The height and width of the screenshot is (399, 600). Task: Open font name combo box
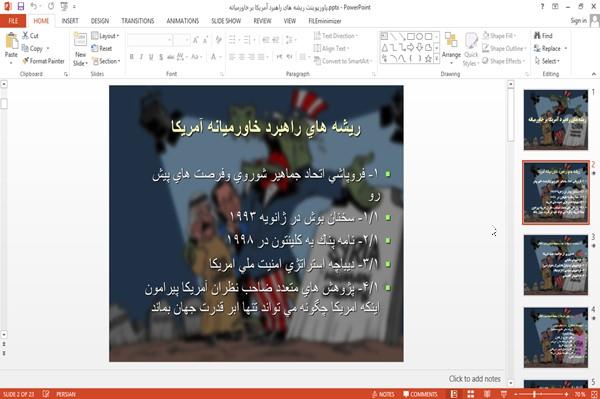[x=150, y=40]
